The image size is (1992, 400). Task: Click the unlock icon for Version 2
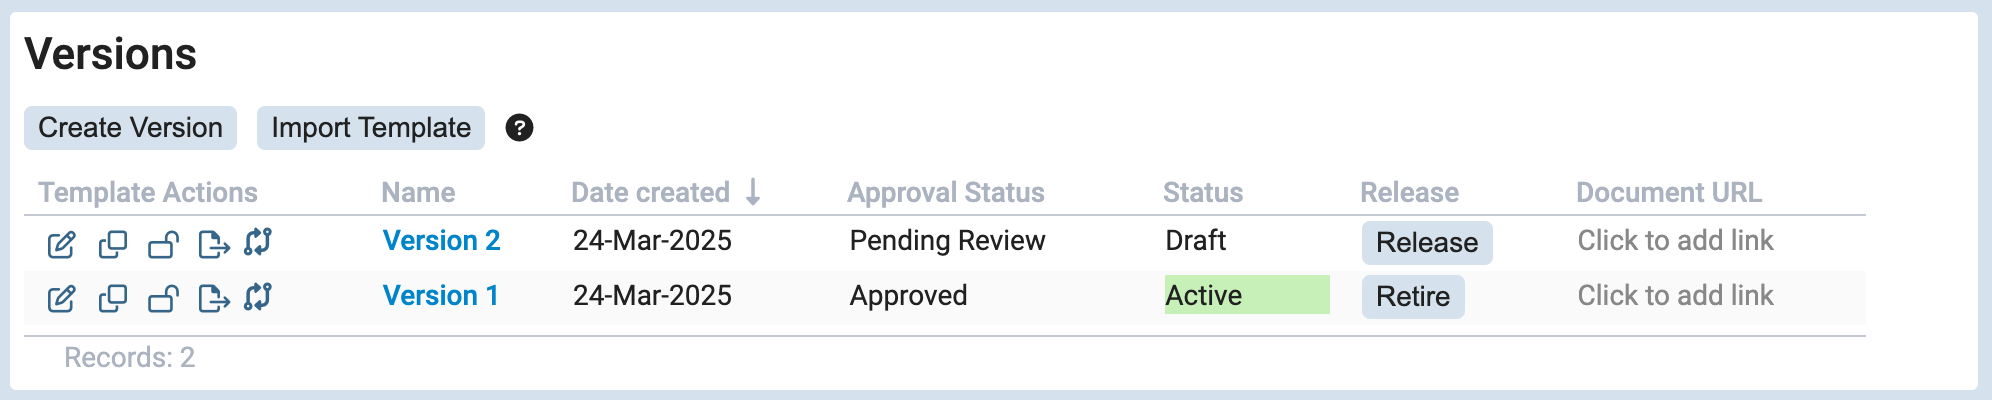point(163,243)
